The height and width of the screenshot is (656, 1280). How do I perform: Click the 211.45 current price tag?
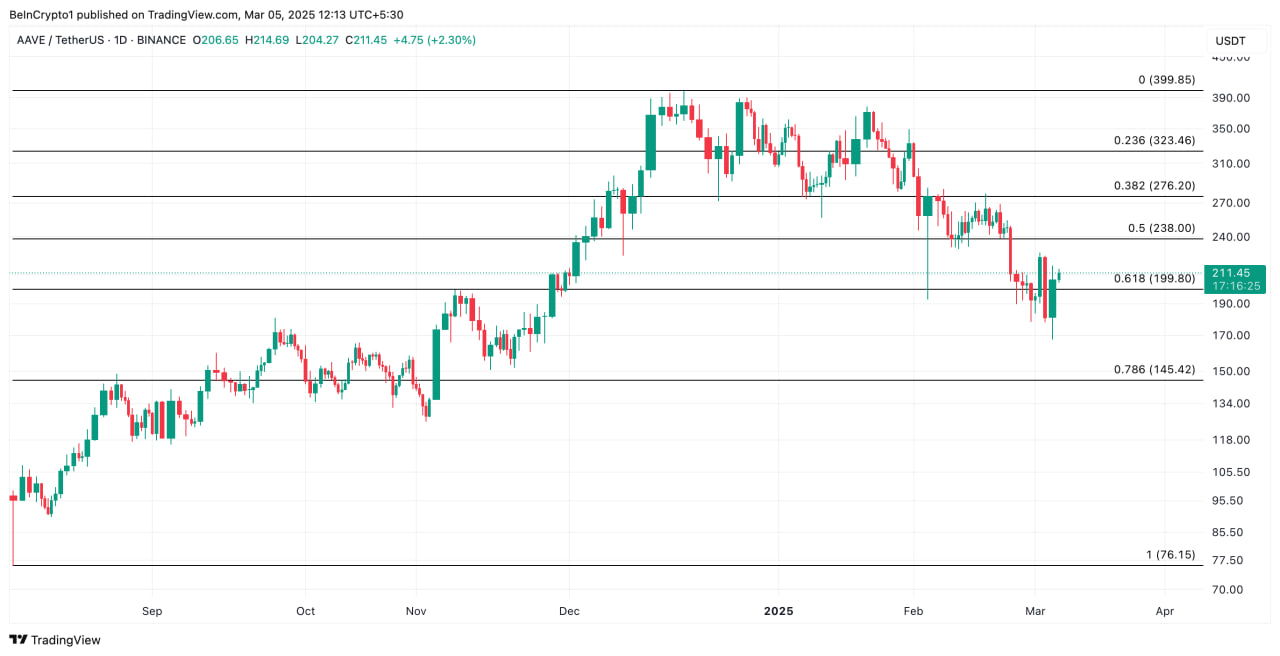pyautogui.click(x=1230, y=273)
